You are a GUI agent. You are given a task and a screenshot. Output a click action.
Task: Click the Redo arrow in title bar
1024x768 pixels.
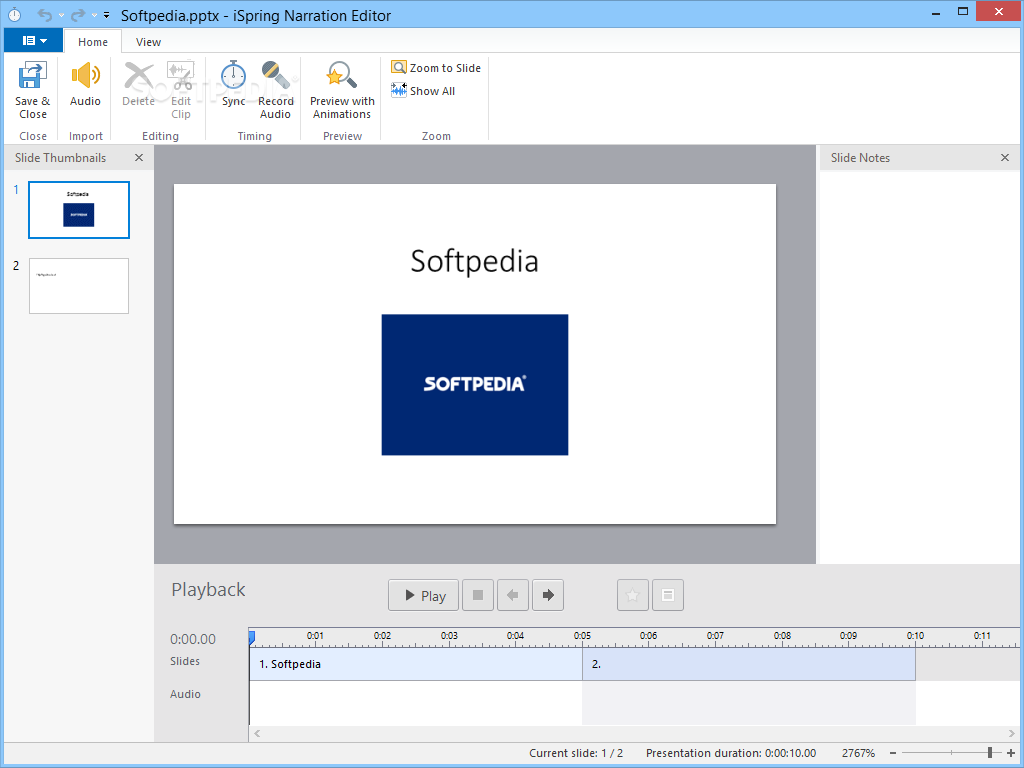point(78,14)
